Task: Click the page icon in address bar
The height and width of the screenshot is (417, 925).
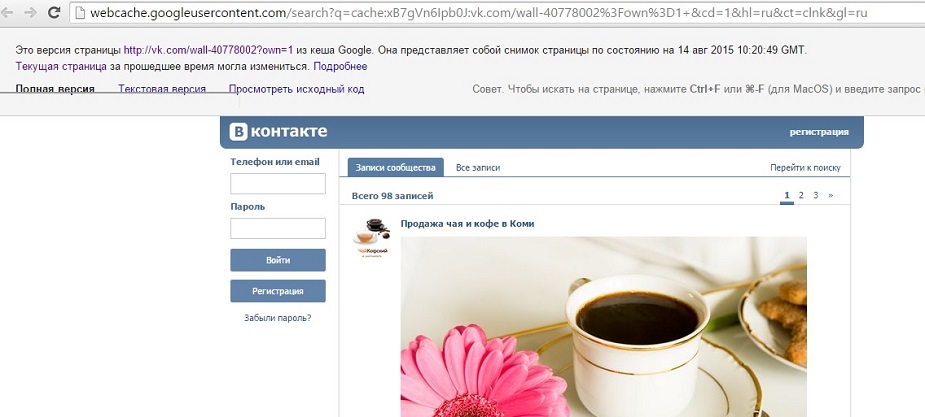Action: (x=80, y=12)
